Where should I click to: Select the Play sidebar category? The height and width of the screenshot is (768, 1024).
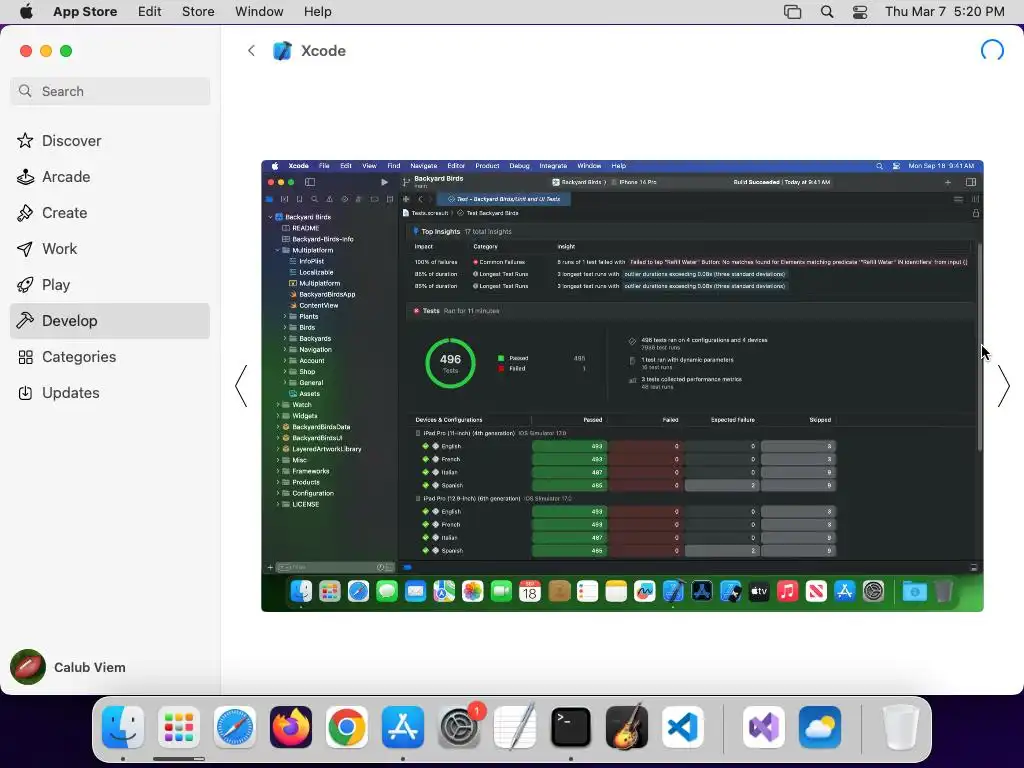110,285
